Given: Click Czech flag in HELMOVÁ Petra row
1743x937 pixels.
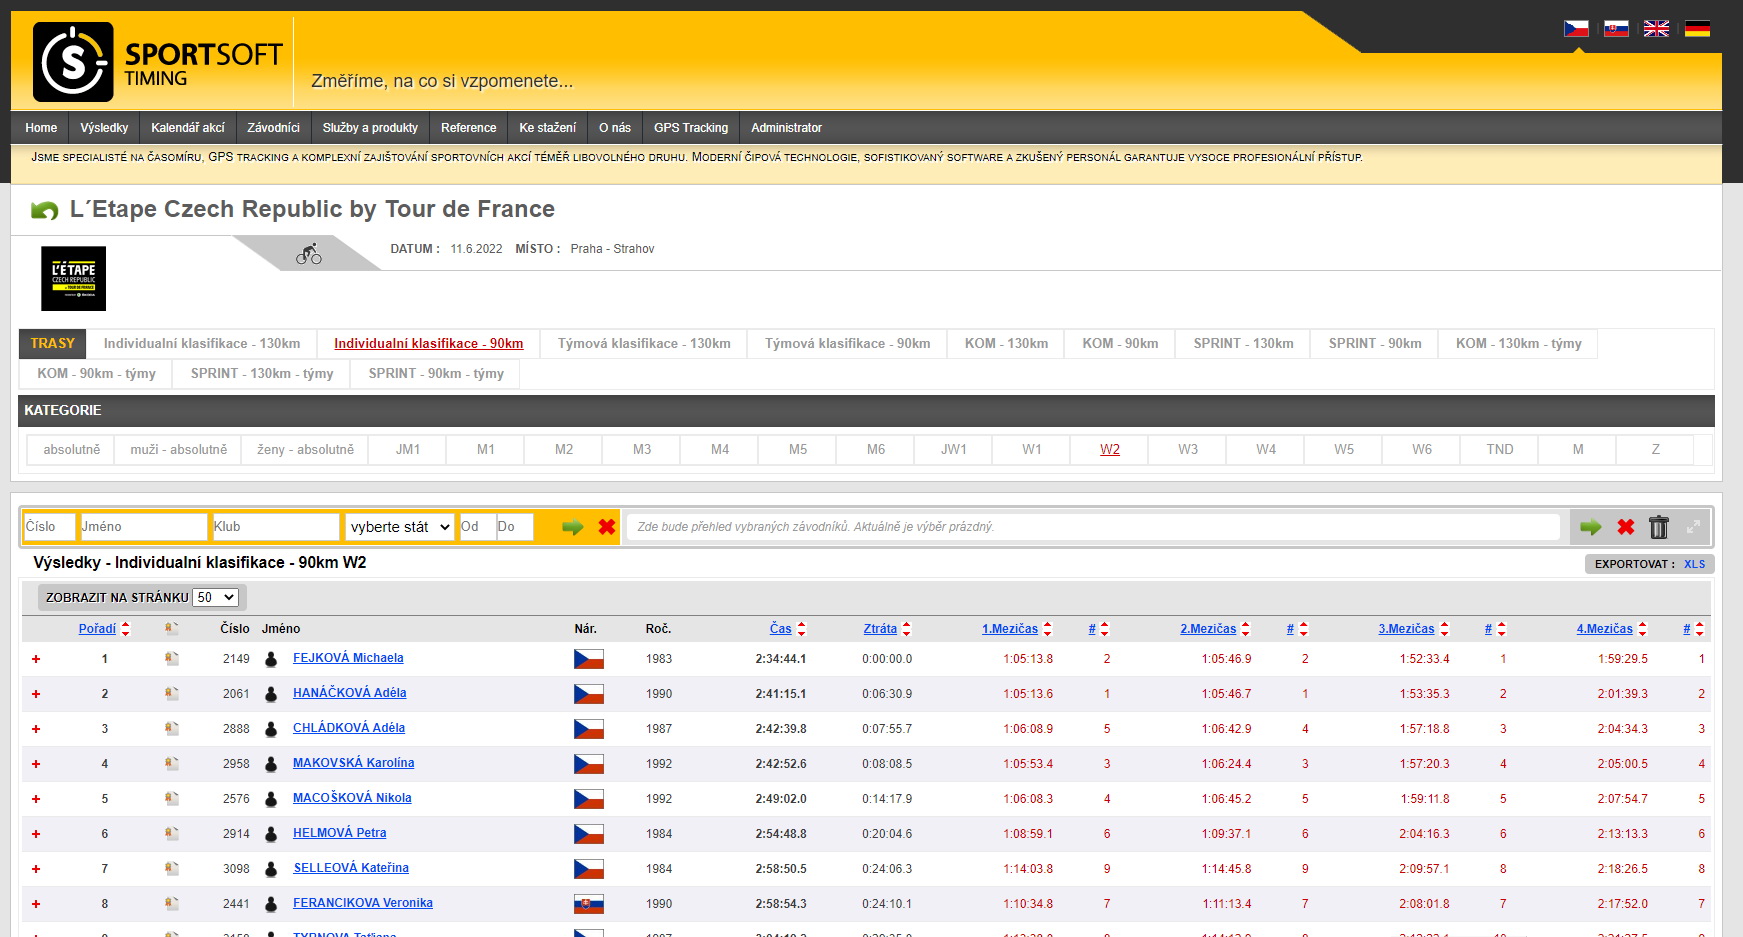Looking at the screenshot, I should click(x=588, y=834).
